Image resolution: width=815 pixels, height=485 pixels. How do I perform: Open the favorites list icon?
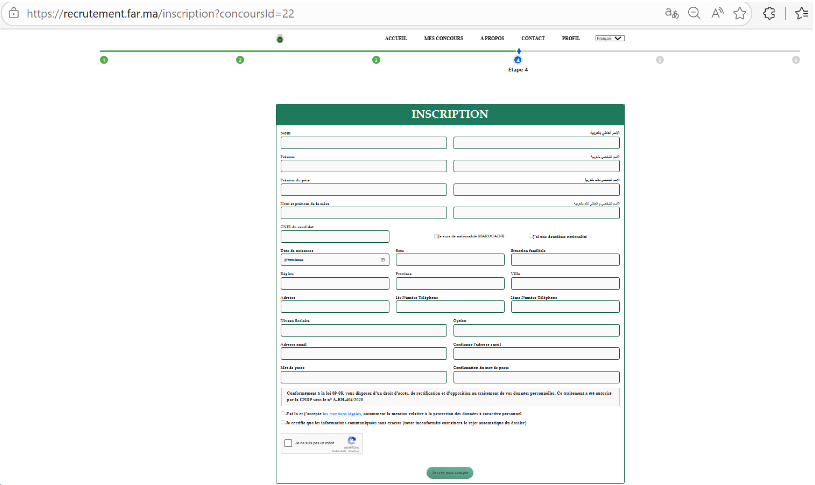point(801,14)
